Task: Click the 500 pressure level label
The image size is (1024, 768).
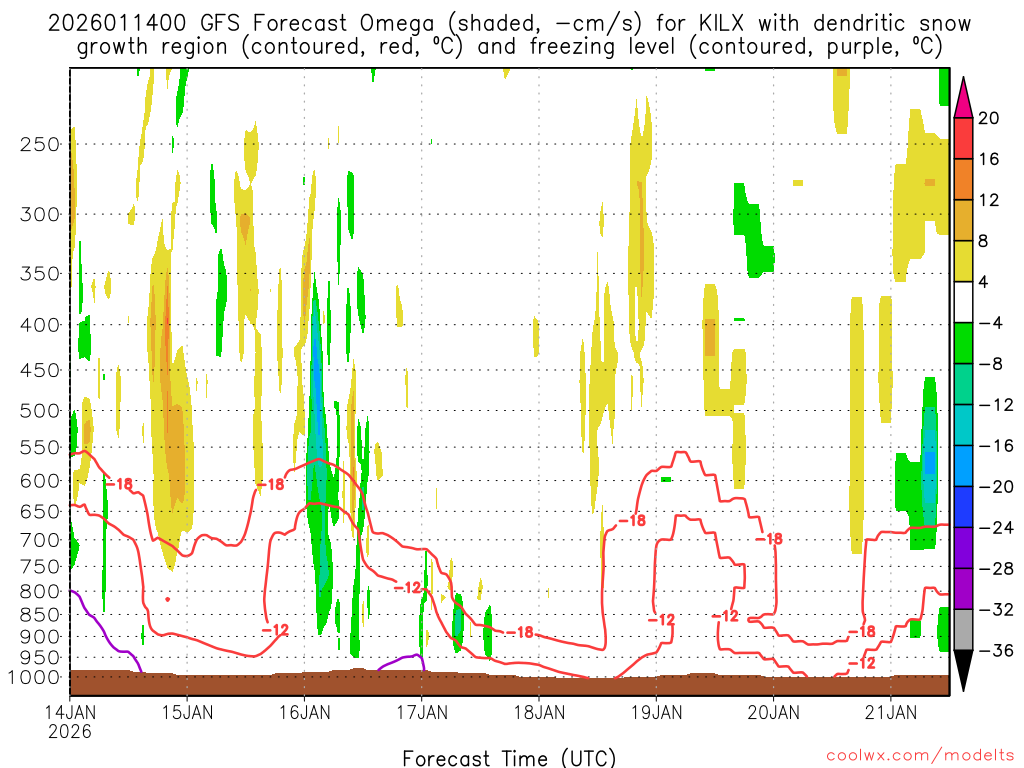Action: point(40,411)
